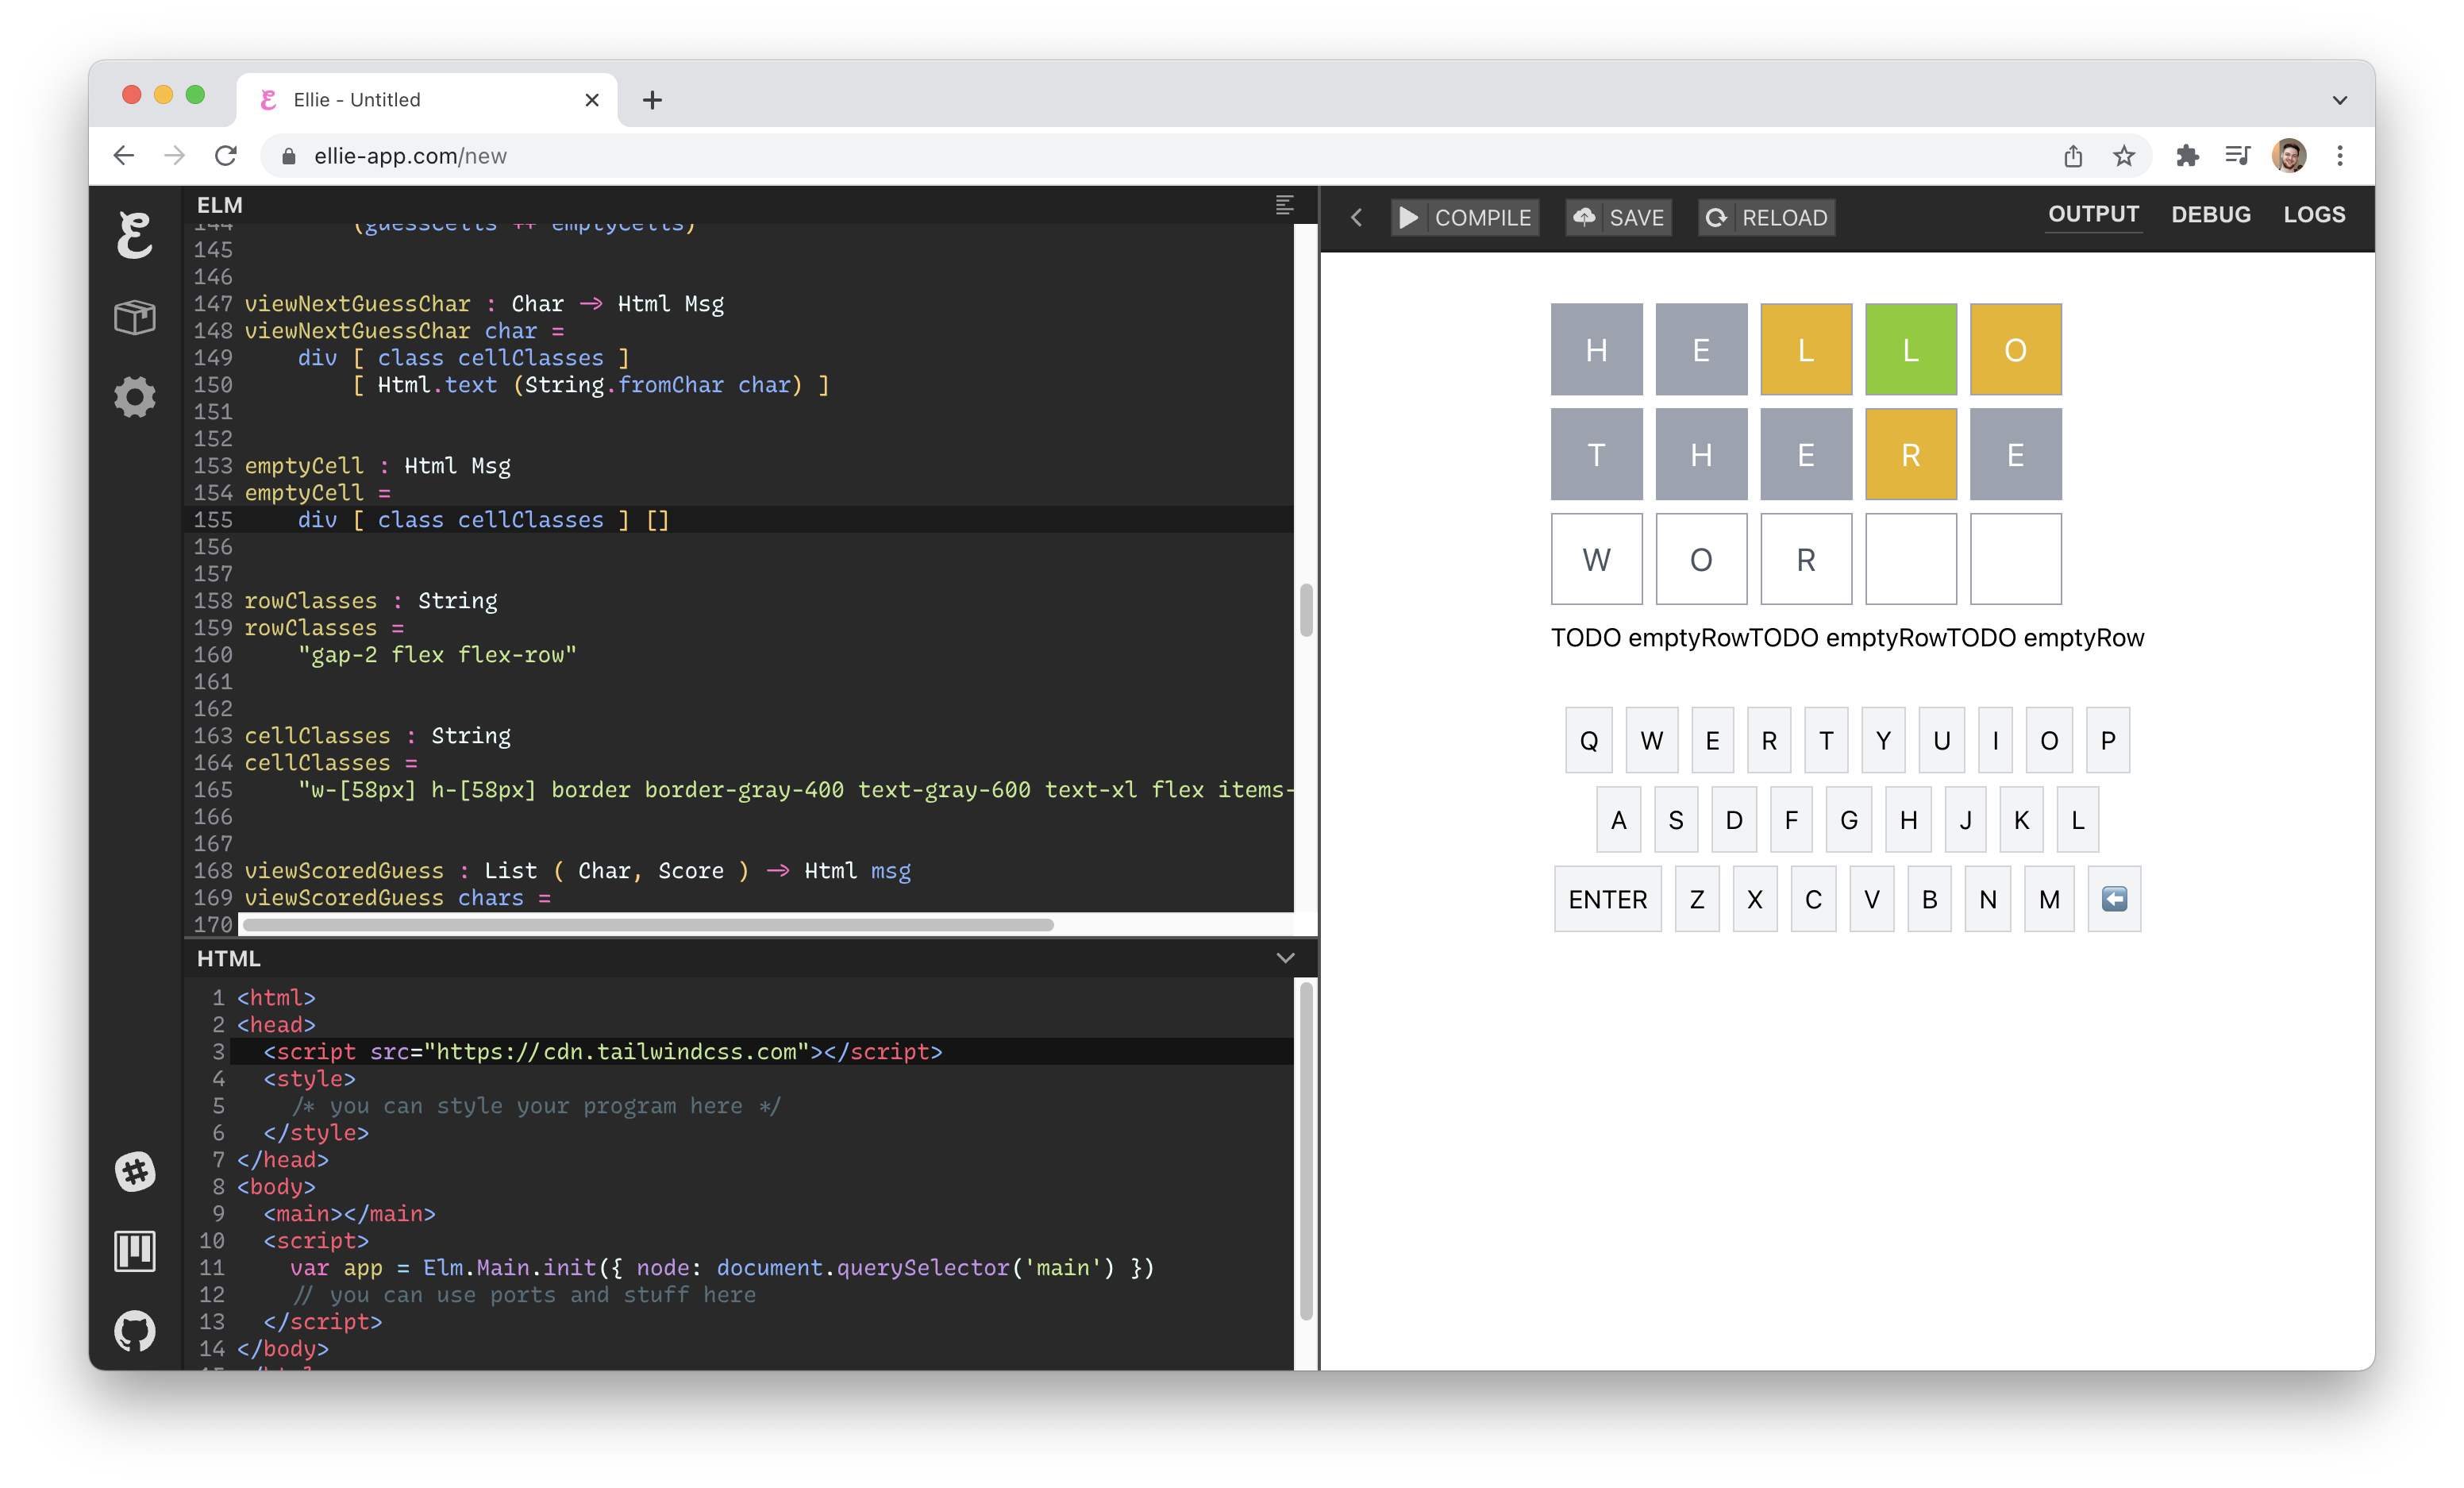Viewport: 2464px width, 1488px height.
Task: Click the P key on the keyboard
Action: point(2108,740)
